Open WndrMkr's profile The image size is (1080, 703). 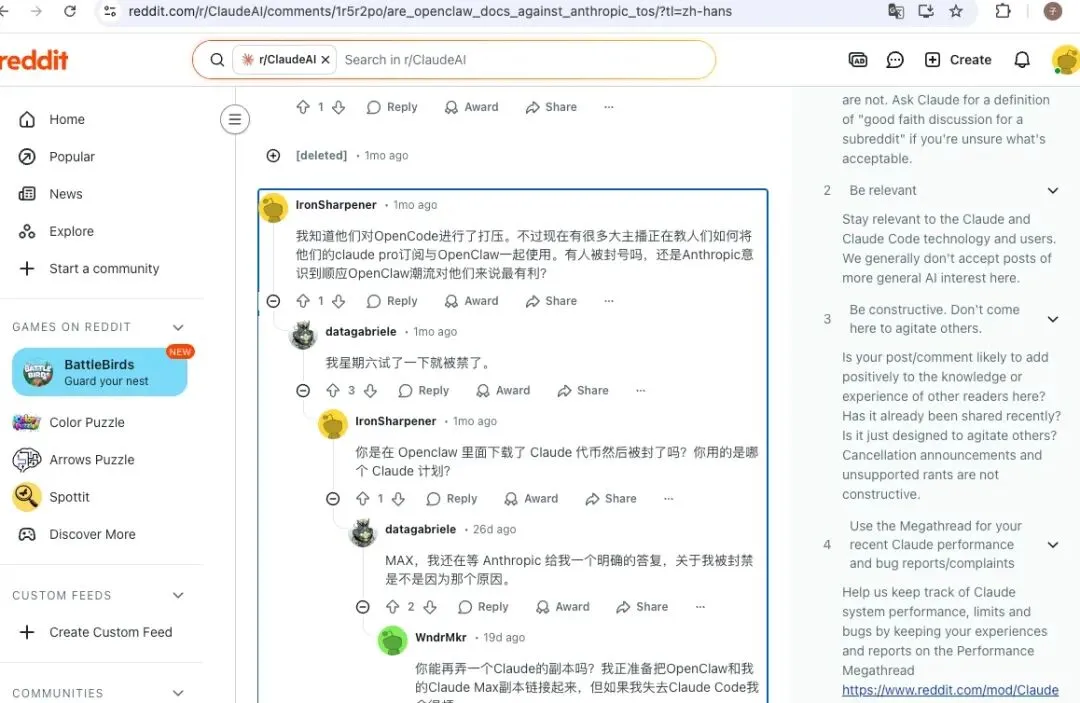(x=441, y=637)
